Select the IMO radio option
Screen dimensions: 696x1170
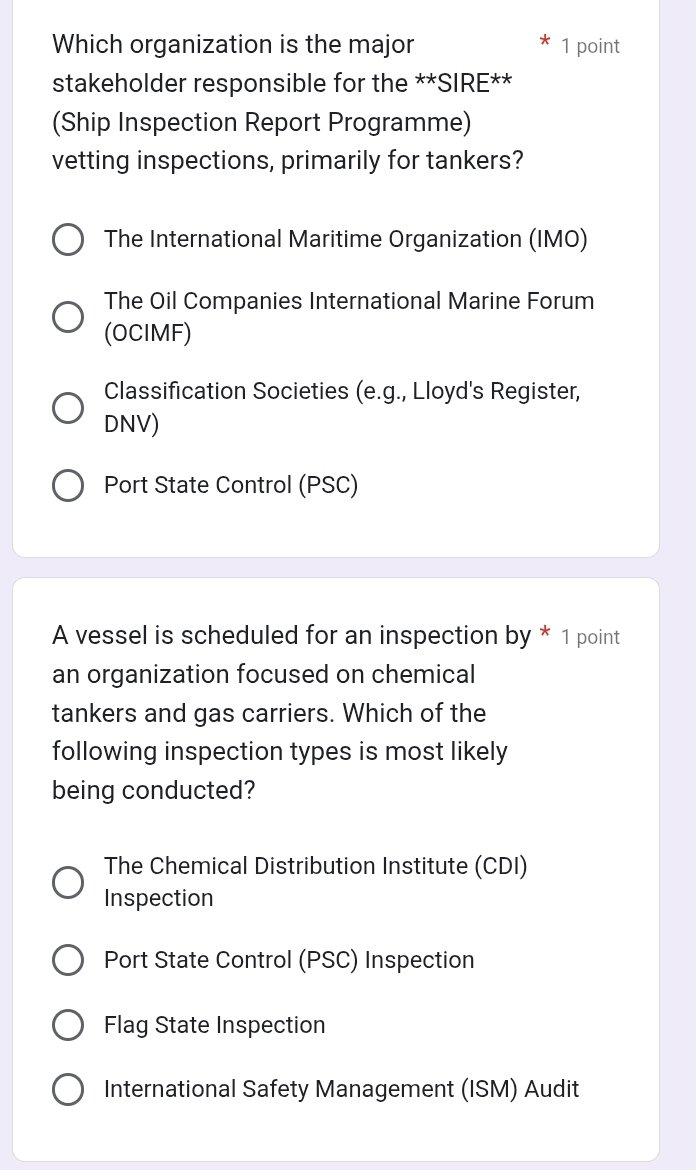(68, 240)
